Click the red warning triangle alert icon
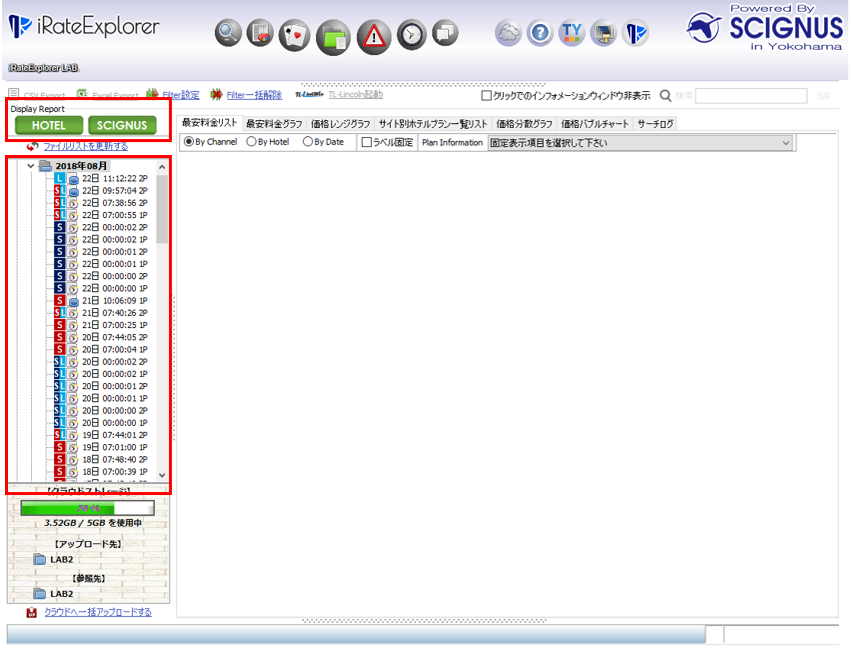The image size is (851, 652). (x=373, y=35)
